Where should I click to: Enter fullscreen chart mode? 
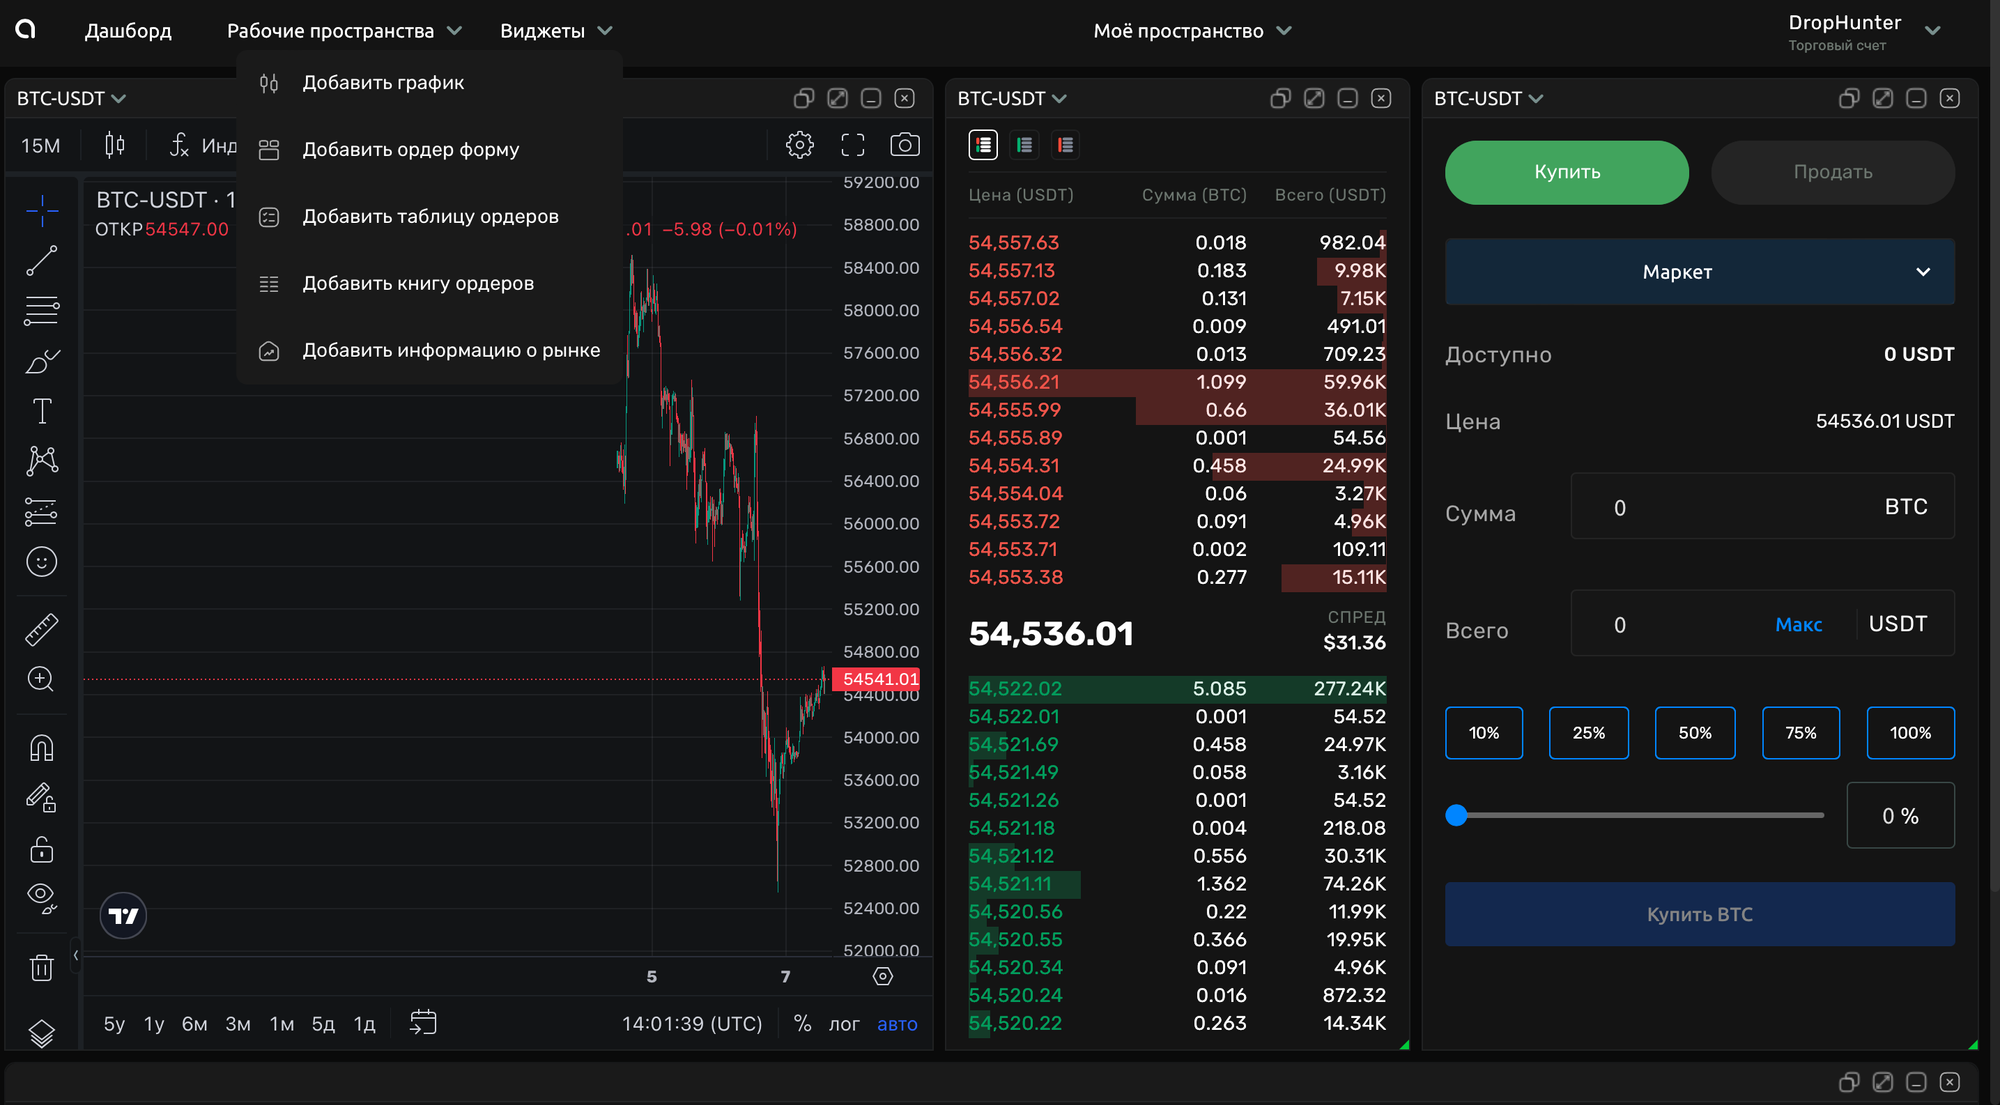[852, 145]
